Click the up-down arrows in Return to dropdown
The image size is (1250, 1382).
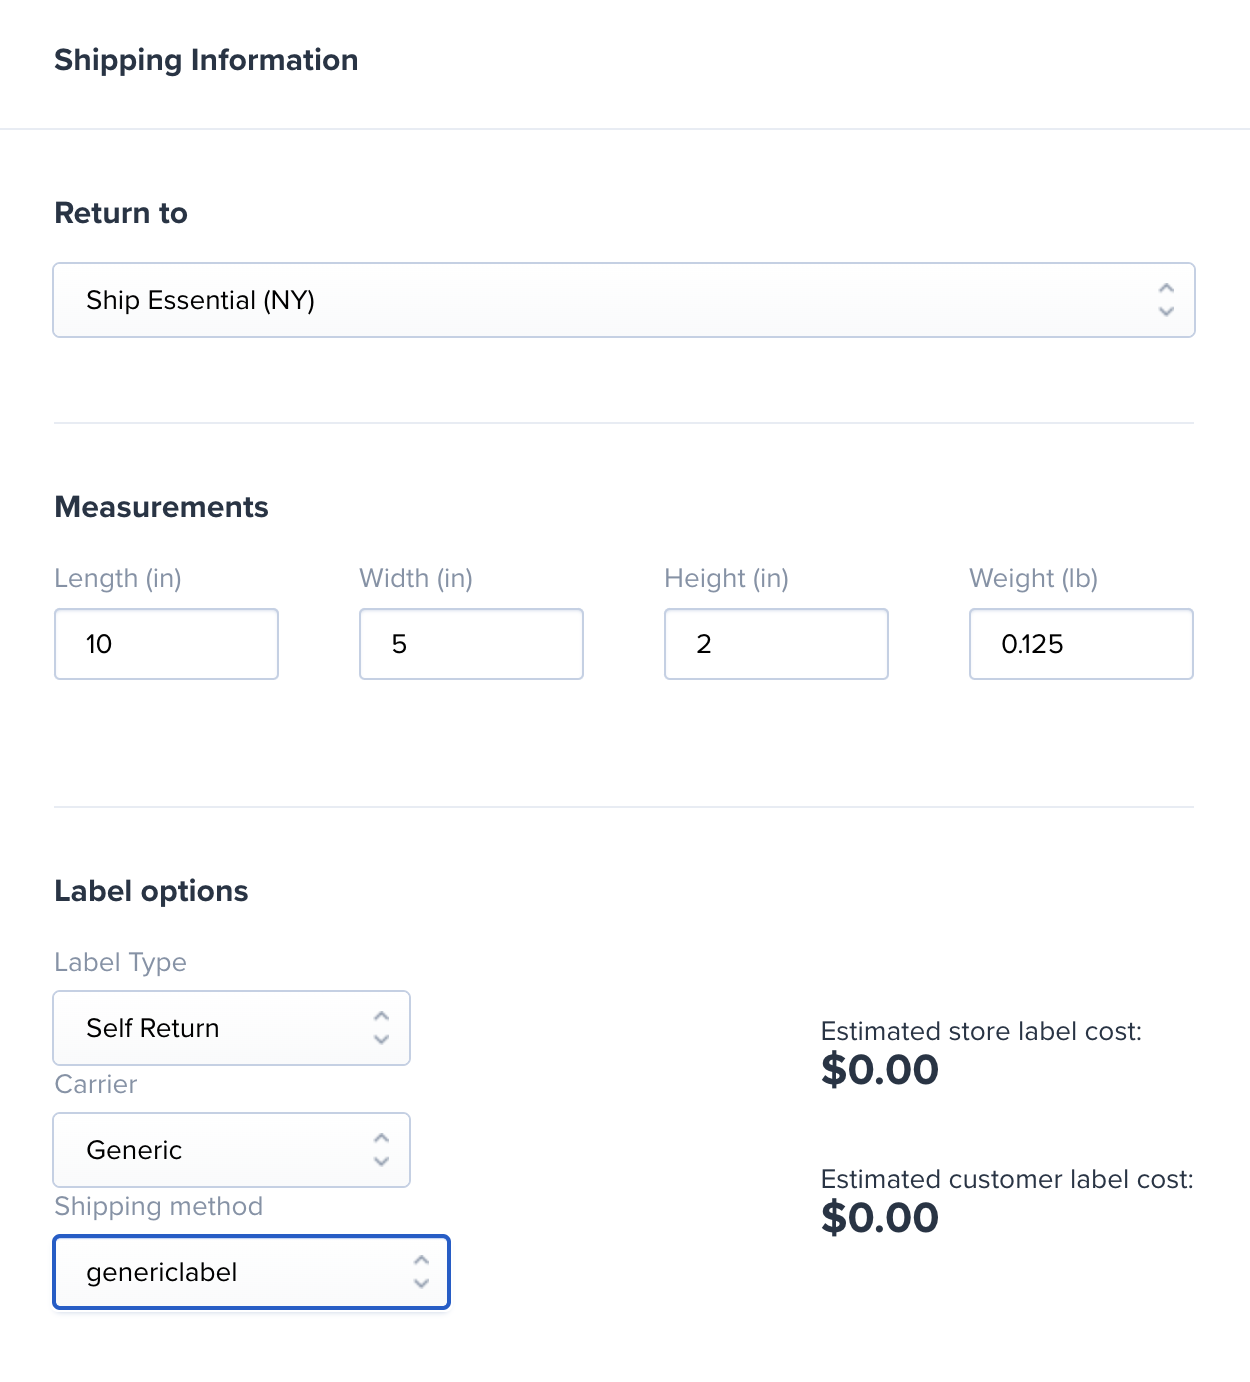click(1166, 300)
